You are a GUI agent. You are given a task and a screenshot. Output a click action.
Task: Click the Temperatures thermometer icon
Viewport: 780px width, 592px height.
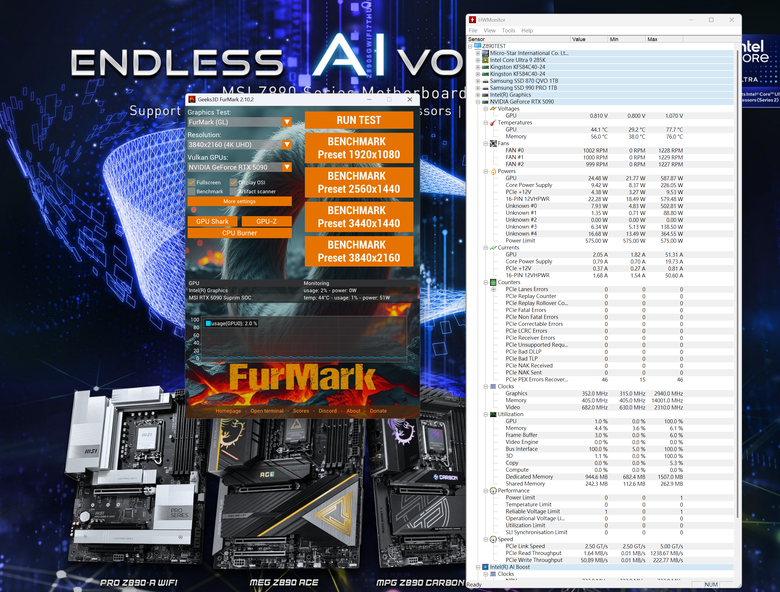493,122
